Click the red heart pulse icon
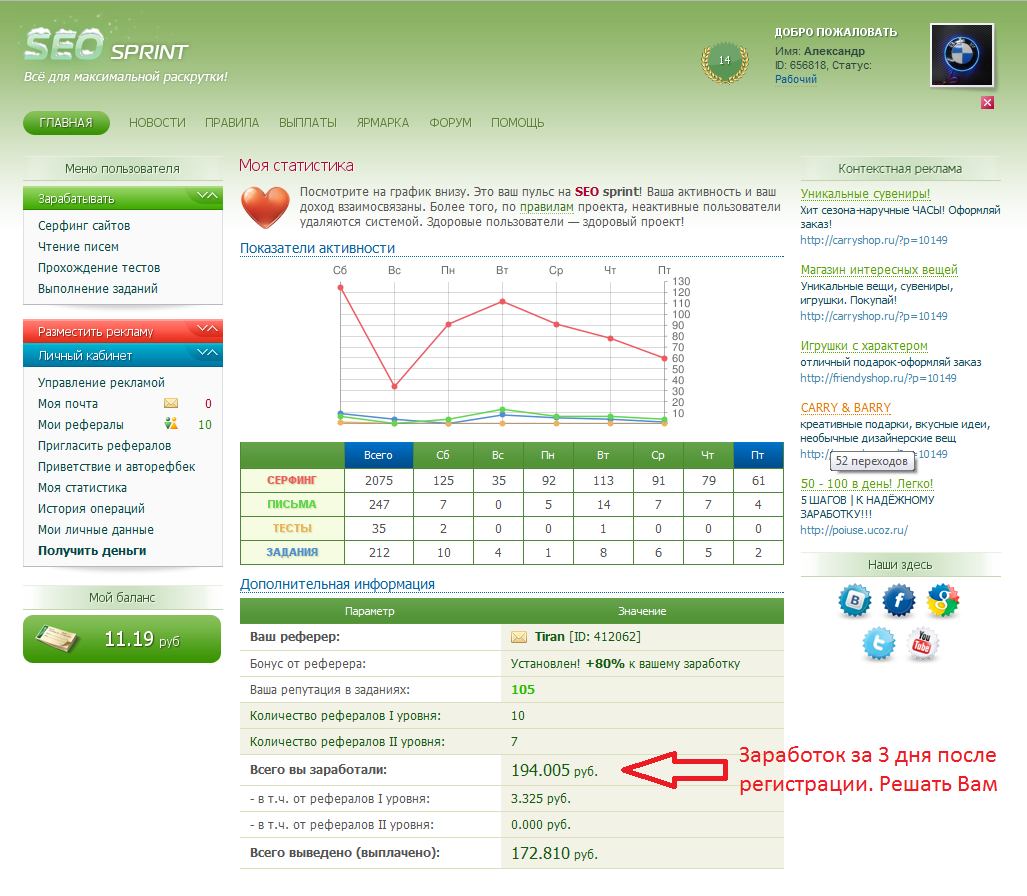 coord(265,207)
